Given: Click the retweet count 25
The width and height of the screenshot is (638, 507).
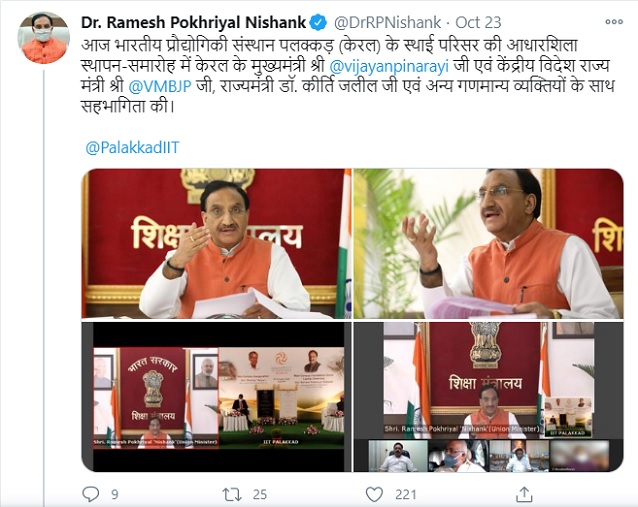Looking at the screenshot, I should [x=260, y=494].
